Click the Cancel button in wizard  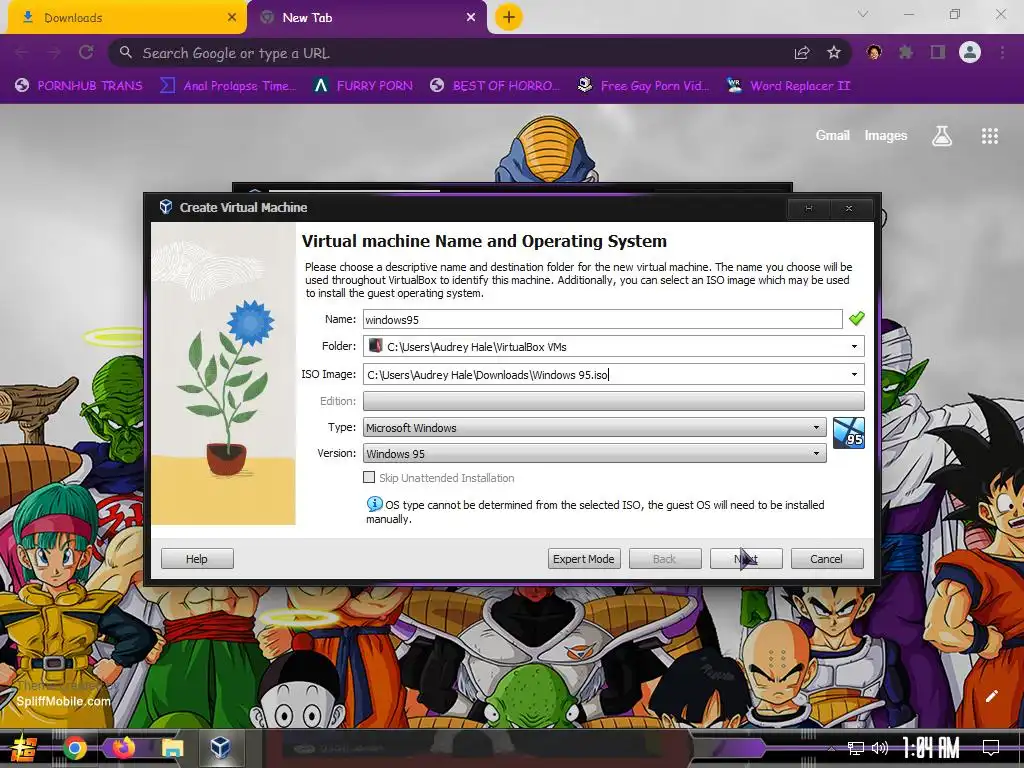point(827,559)
